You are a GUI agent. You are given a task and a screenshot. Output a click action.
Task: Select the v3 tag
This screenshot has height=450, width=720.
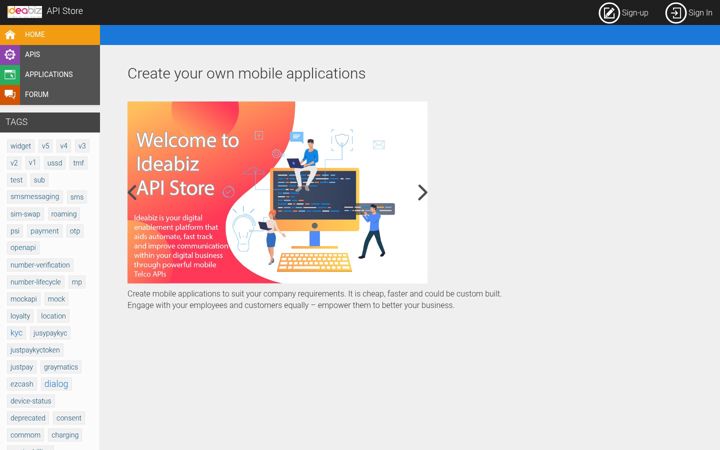[x=82, y=146]
